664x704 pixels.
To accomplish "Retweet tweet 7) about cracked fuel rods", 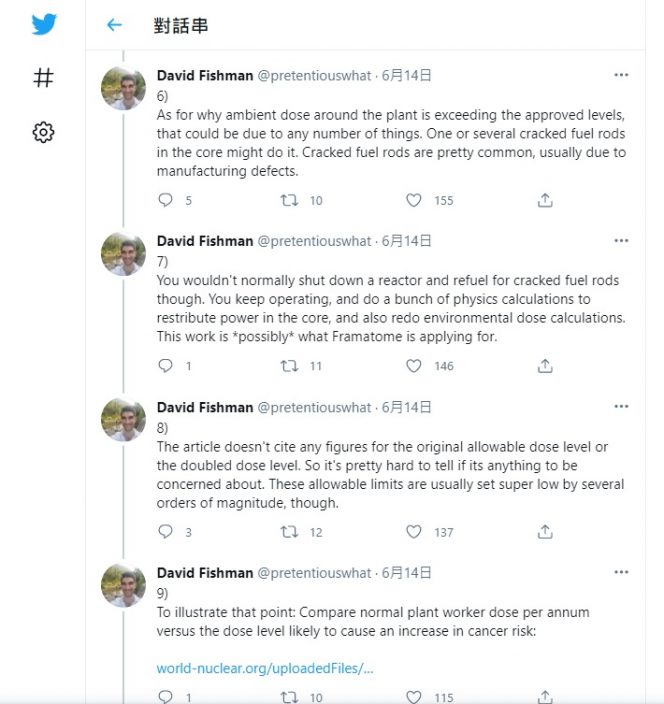I will click(x=289, y=366).
